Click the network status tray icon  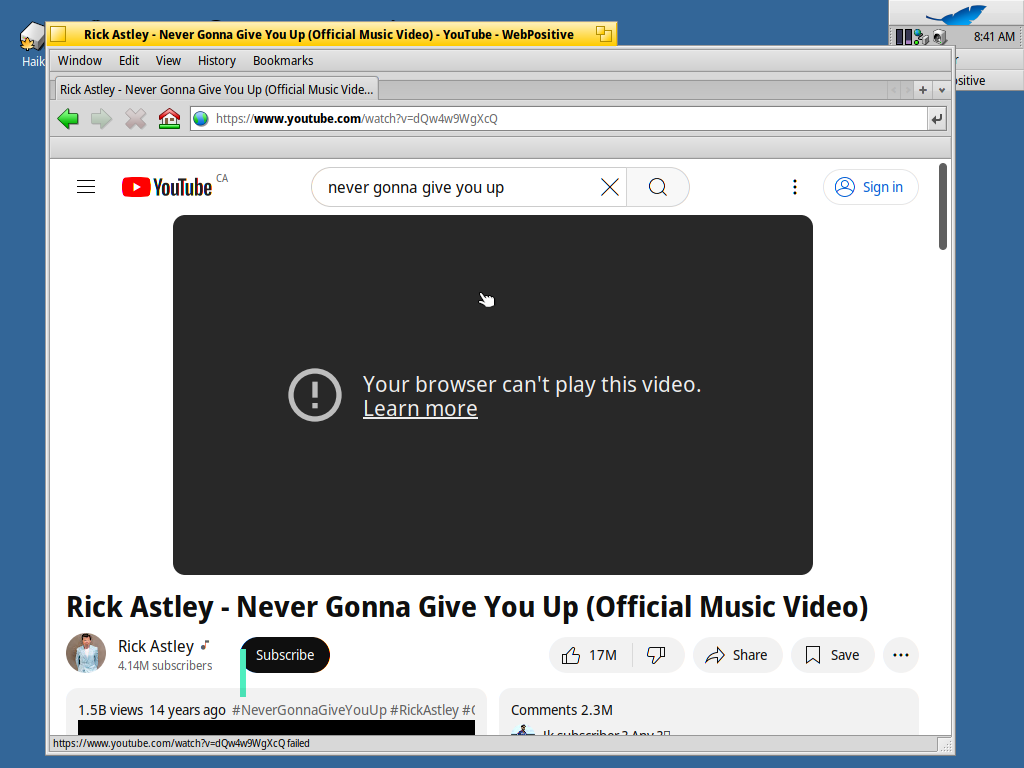click(921, 37)
